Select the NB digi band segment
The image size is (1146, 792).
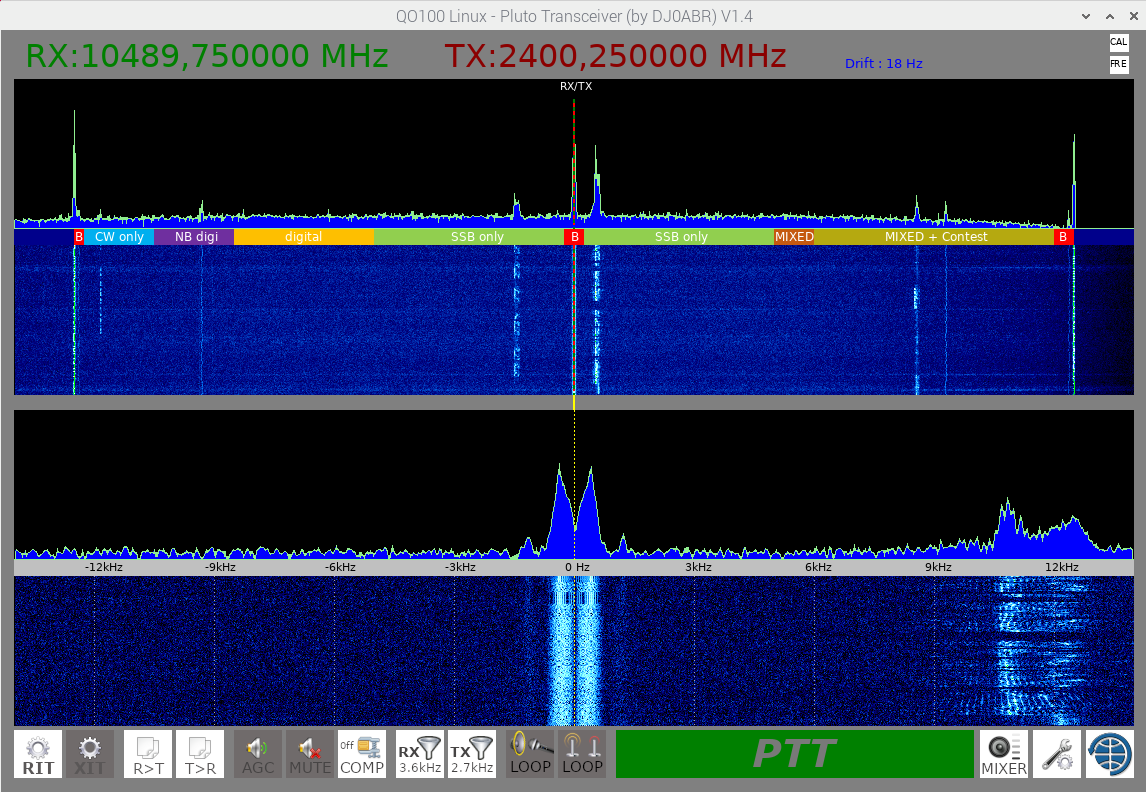(x=196, y=237)
